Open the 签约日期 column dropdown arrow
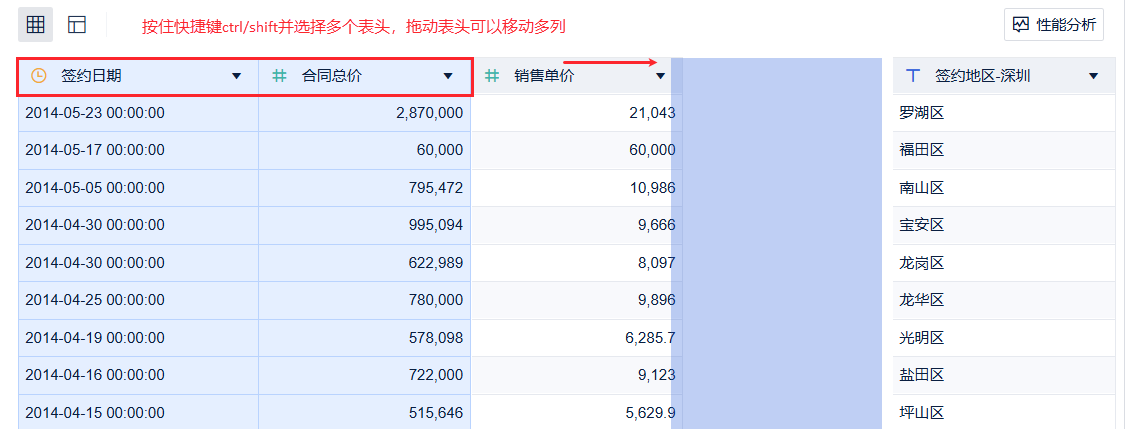Screen dimensions: 1125x429 (x=237, y=76)
